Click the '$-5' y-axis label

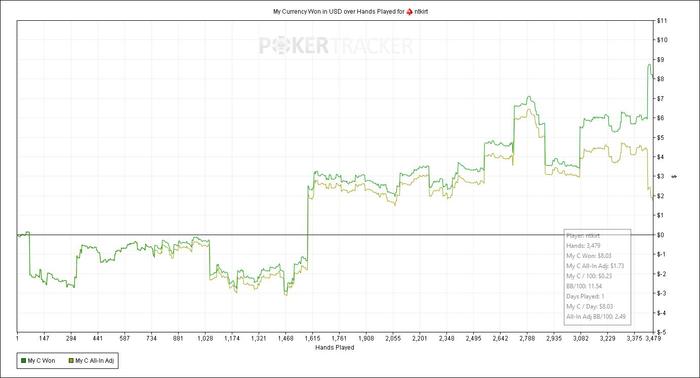(x=662, y=332)
